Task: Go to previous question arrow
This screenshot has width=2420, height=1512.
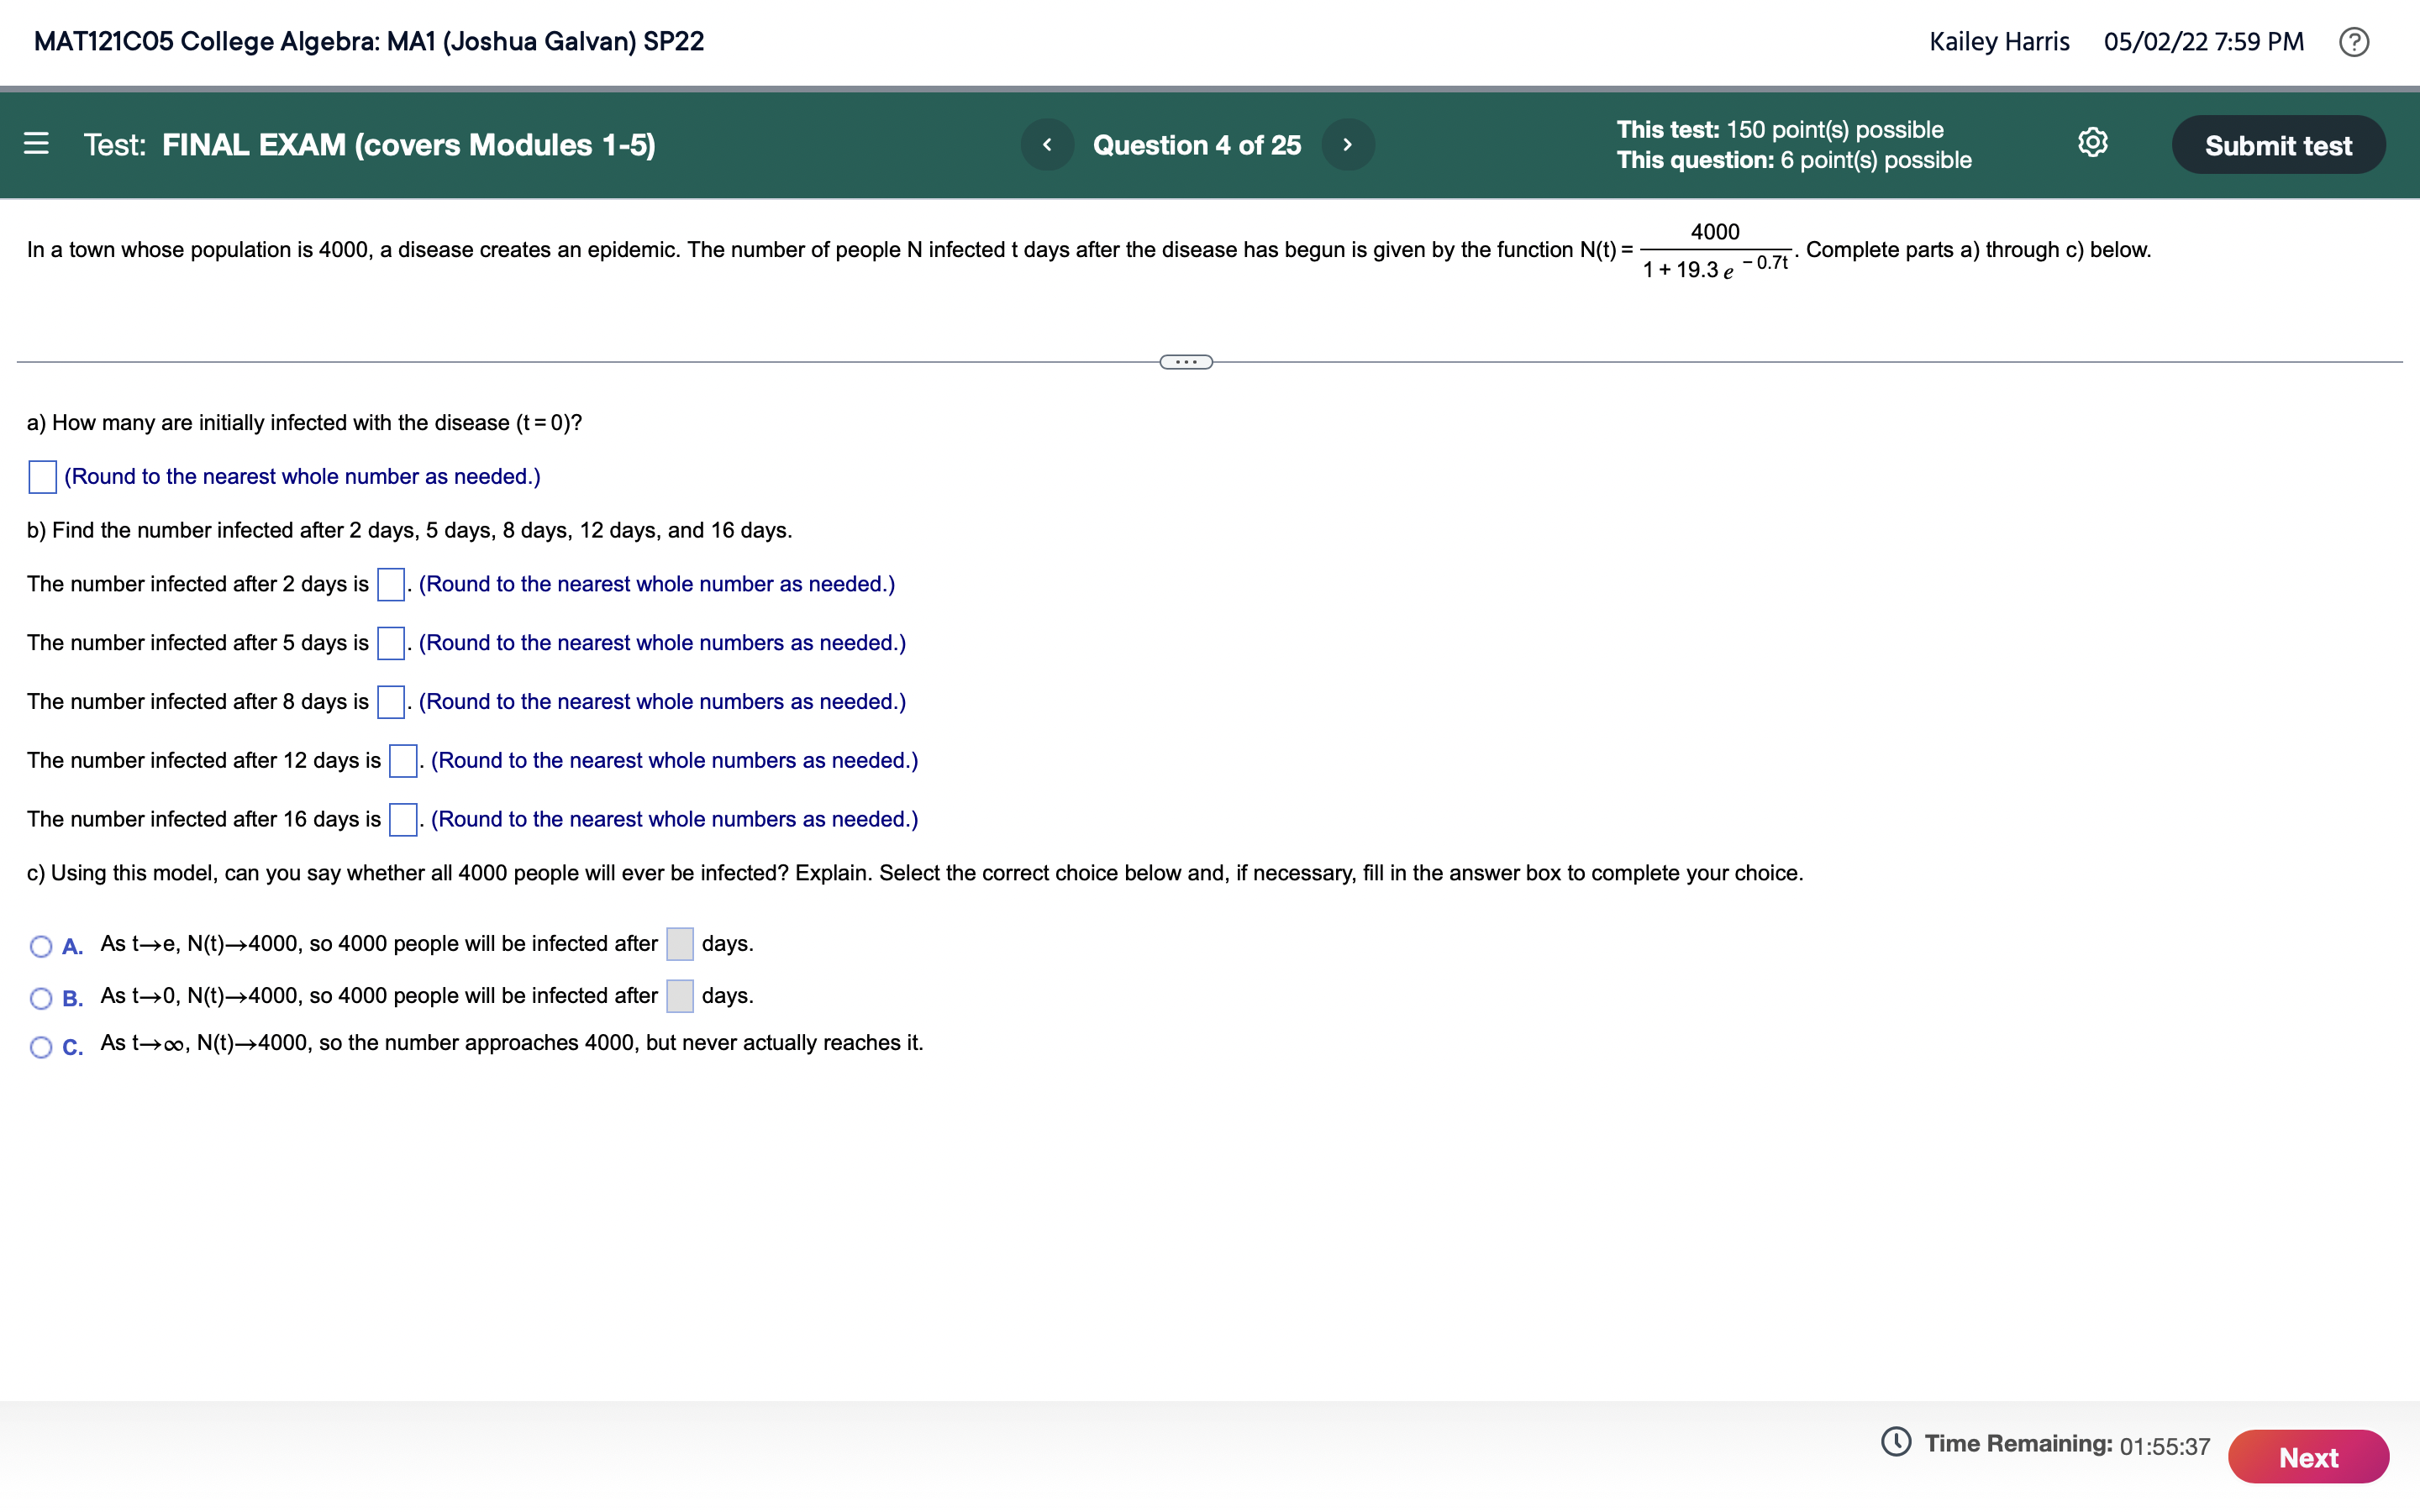Action: 1047,145
